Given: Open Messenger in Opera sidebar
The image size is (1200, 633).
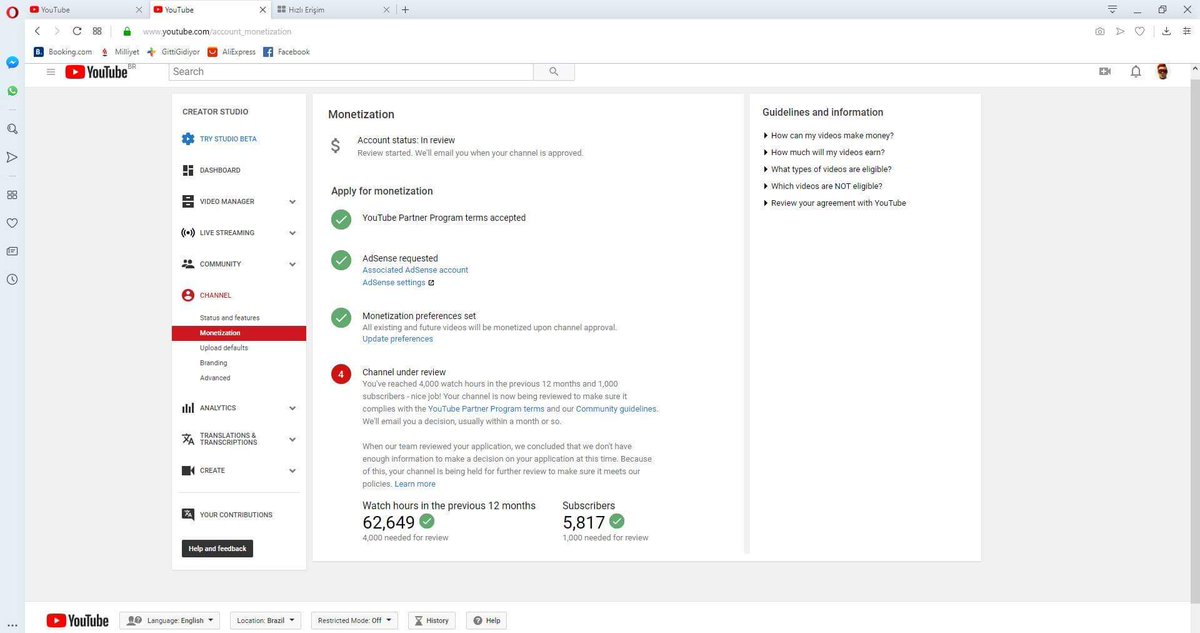Looking at the screenshot, I should tap(12, 62).
